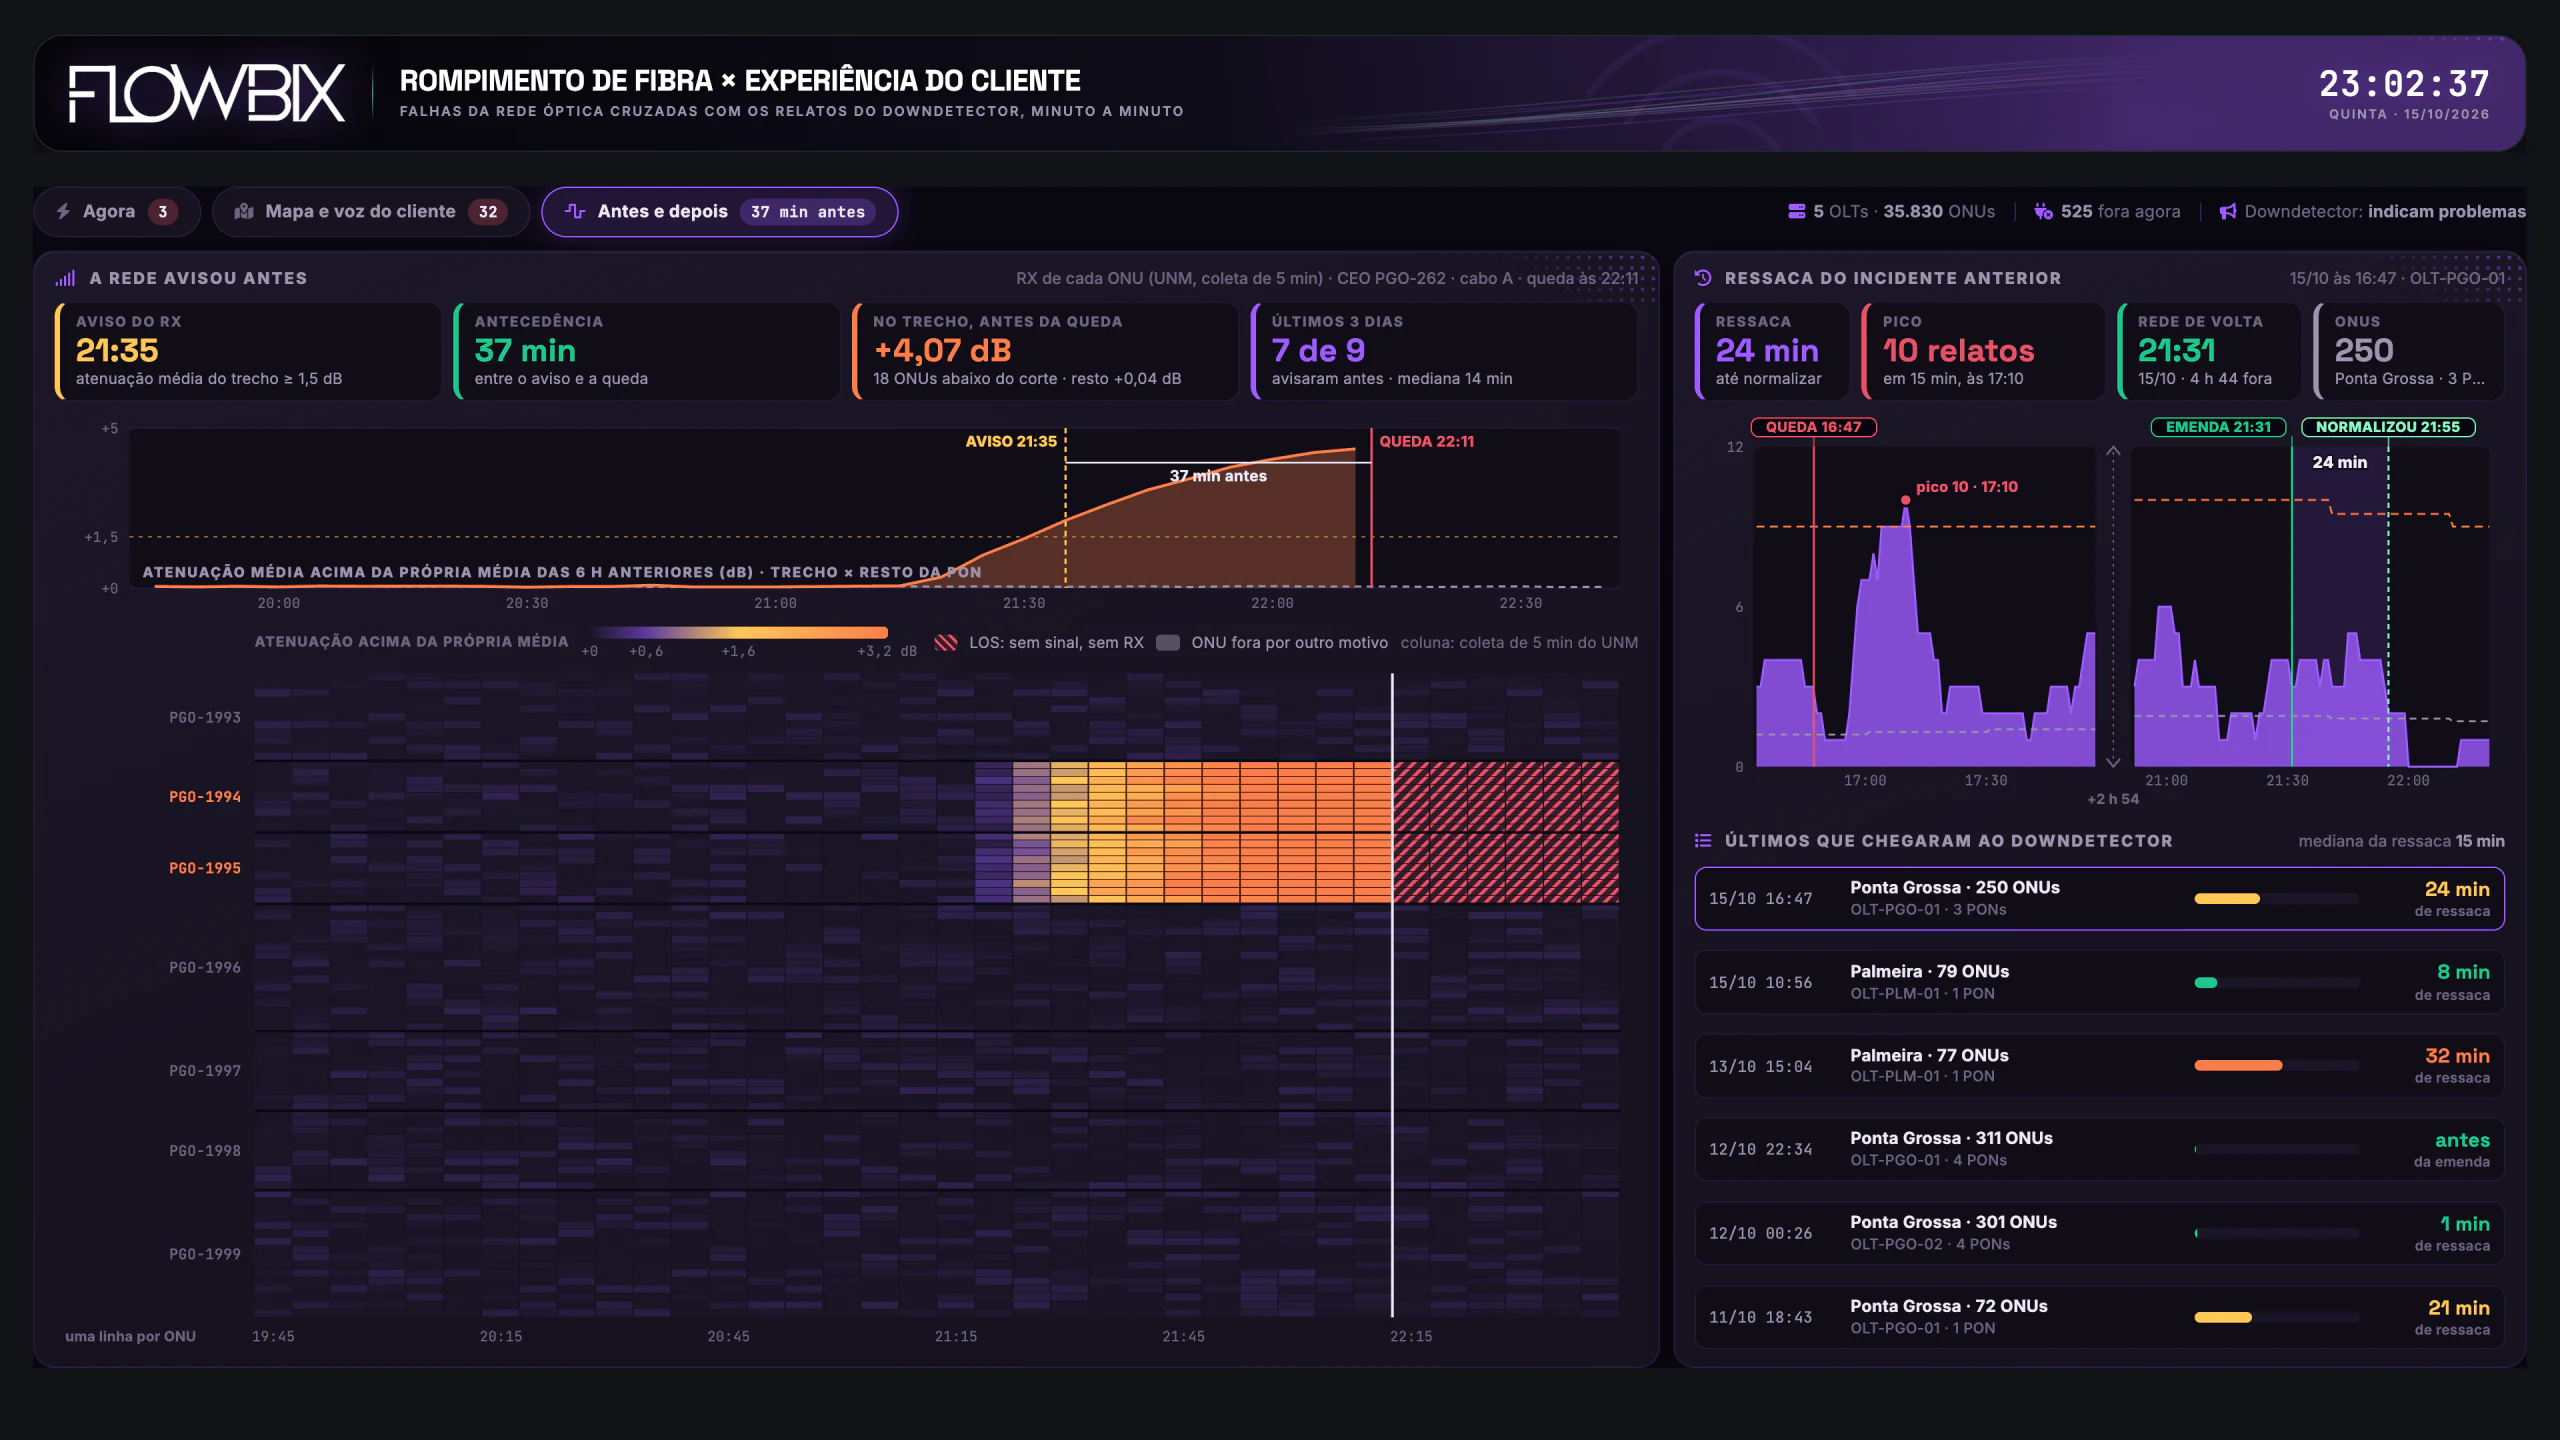The width and height of the screenshot is (2560, 1440).
Task: Open the ONUs 250 card
Action: tap(2409, 351)
